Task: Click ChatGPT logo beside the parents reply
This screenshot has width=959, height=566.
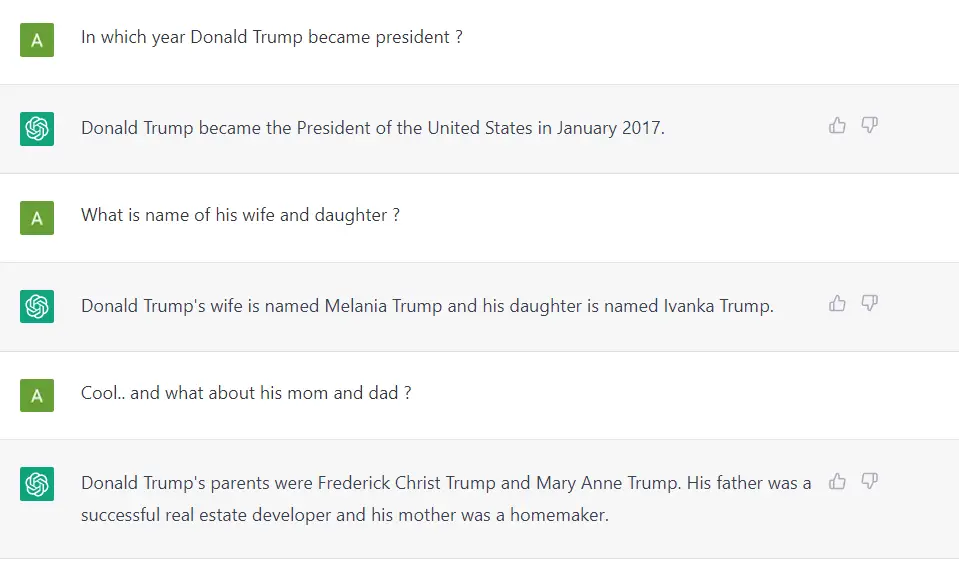Action: [37, 484]
